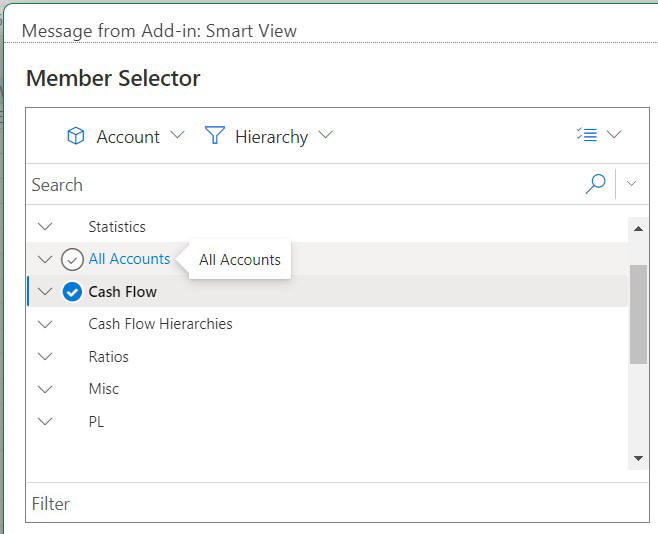The width and height of the screenshot is (658, 534).
Task: Click the Hierarchy filter funnel icon
Action: 214,136
